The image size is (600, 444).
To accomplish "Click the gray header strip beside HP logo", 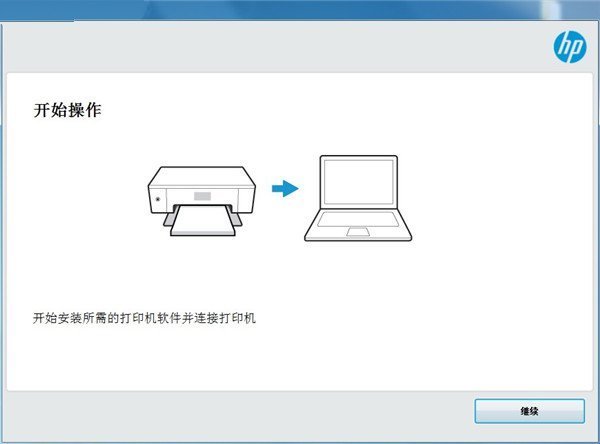I will 276,47.
